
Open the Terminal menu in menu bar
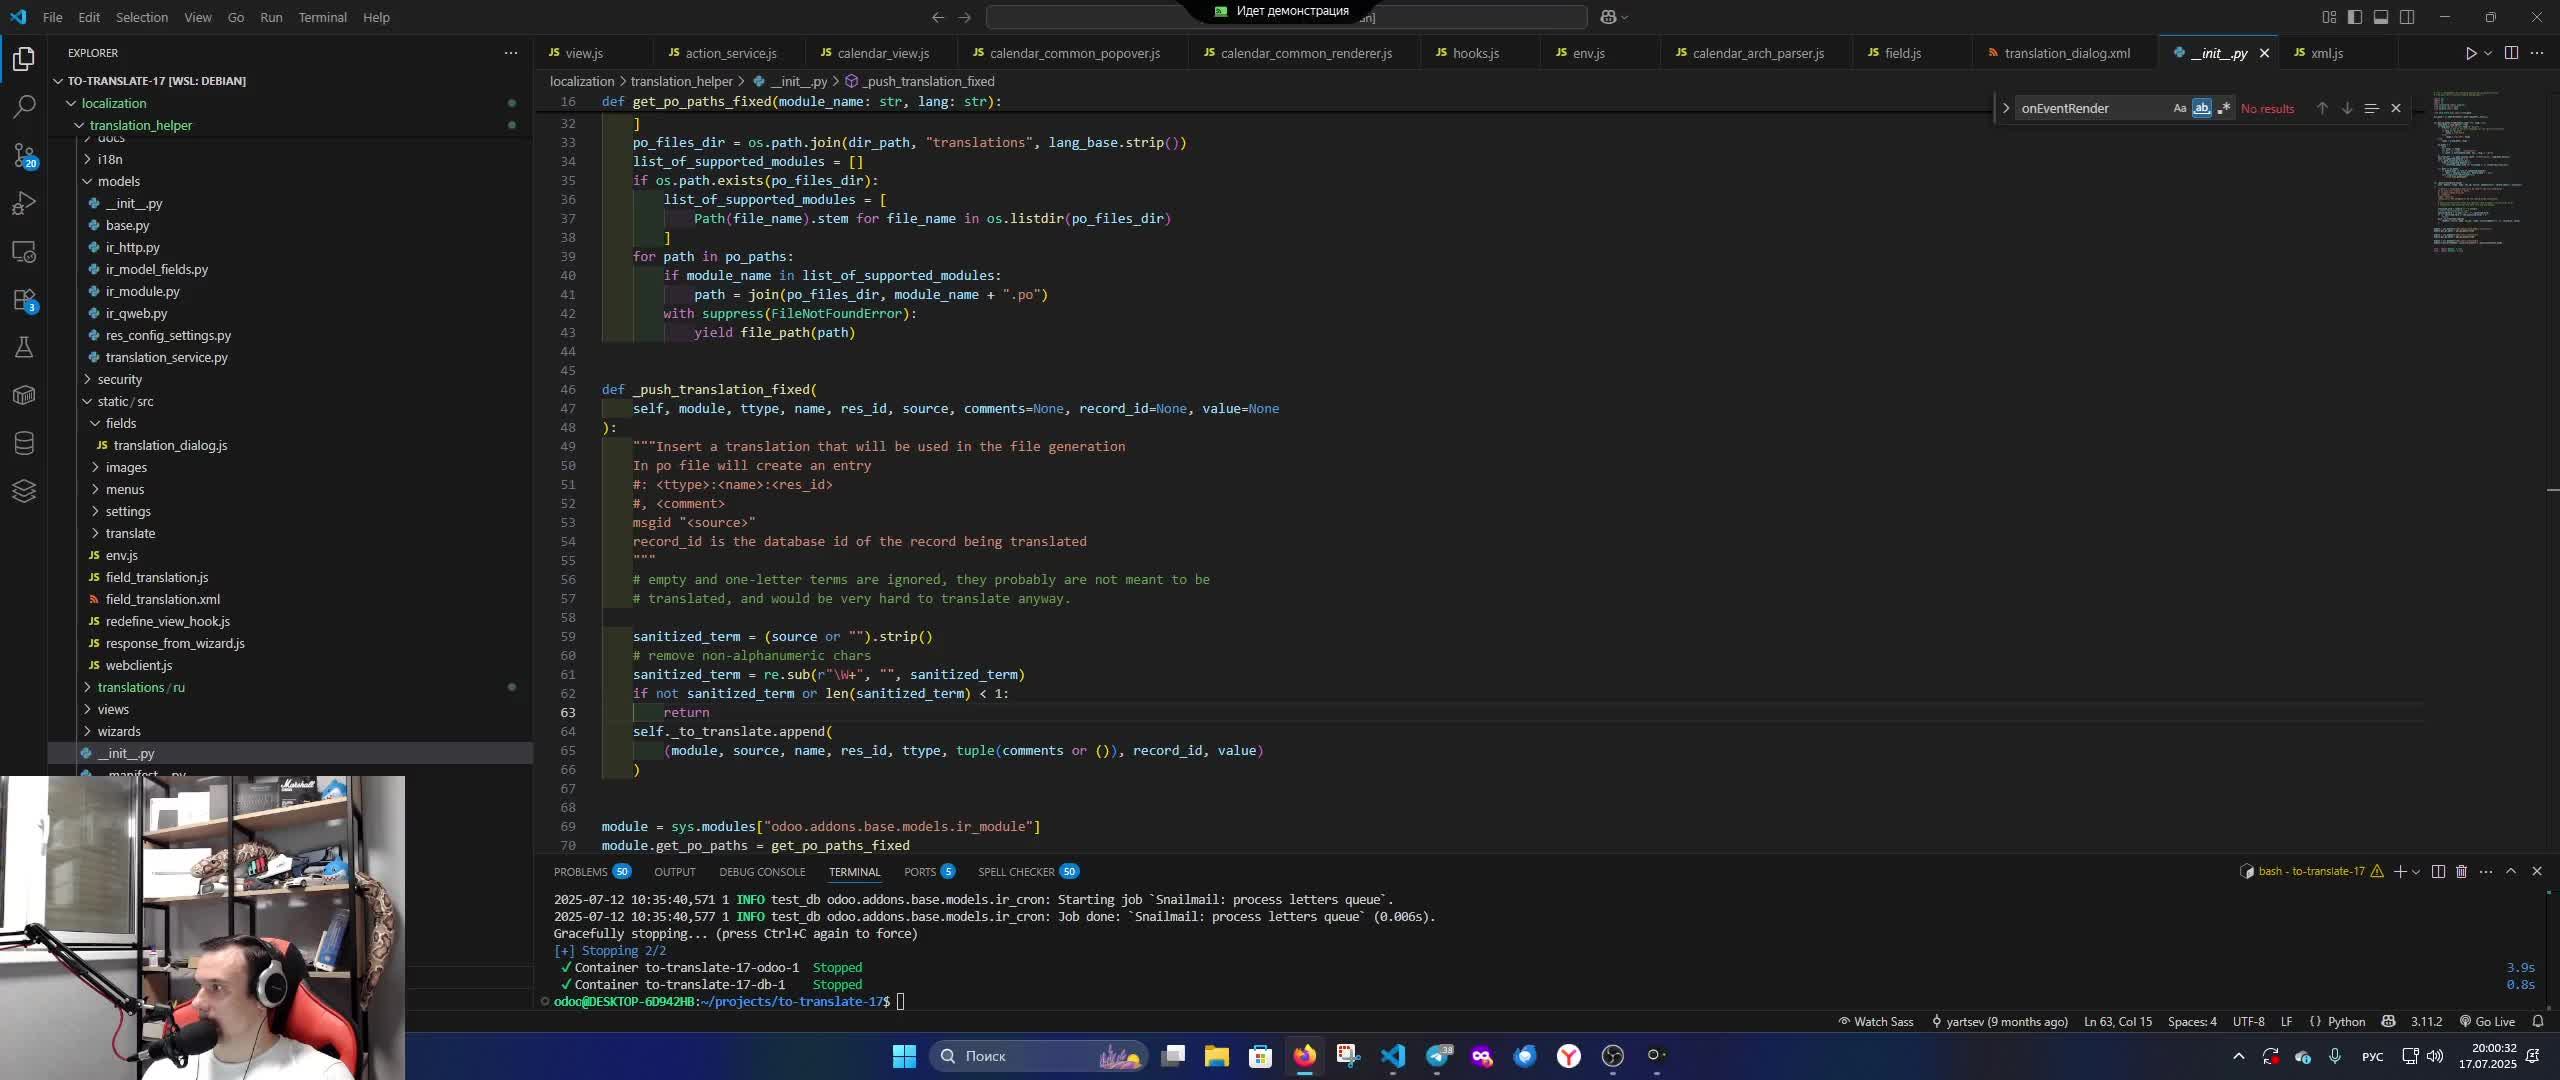[x=322, y=17]
